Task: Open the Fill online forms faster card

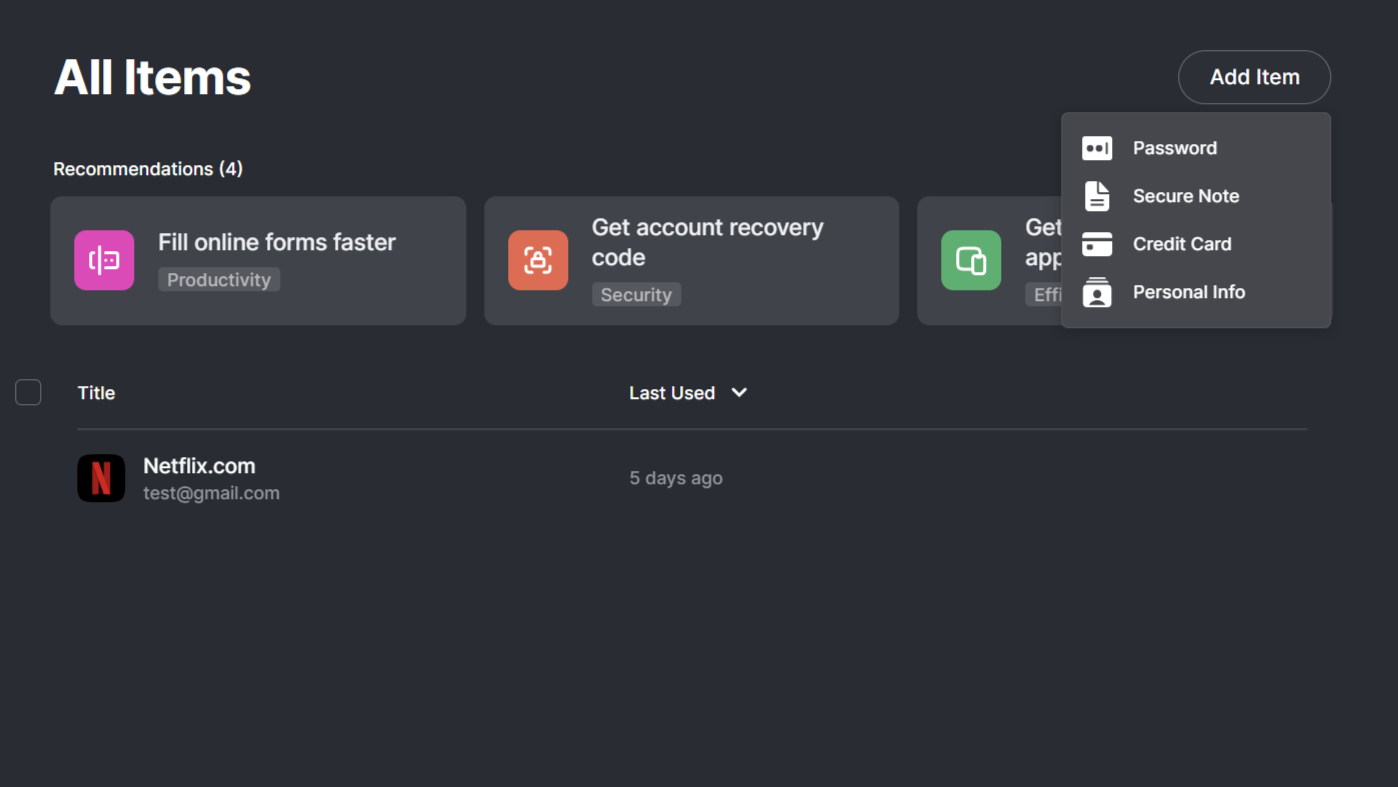Action: (258, 260)
